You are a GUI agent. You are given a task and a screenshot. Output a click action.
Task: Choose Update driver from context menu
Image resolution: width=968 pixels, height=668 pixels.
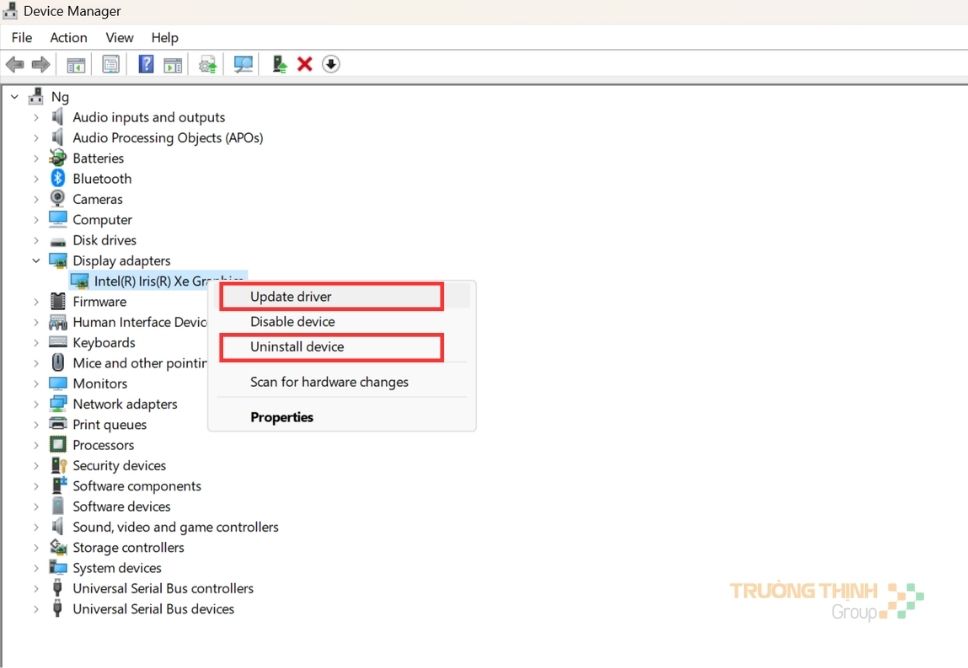click(291, 297)
